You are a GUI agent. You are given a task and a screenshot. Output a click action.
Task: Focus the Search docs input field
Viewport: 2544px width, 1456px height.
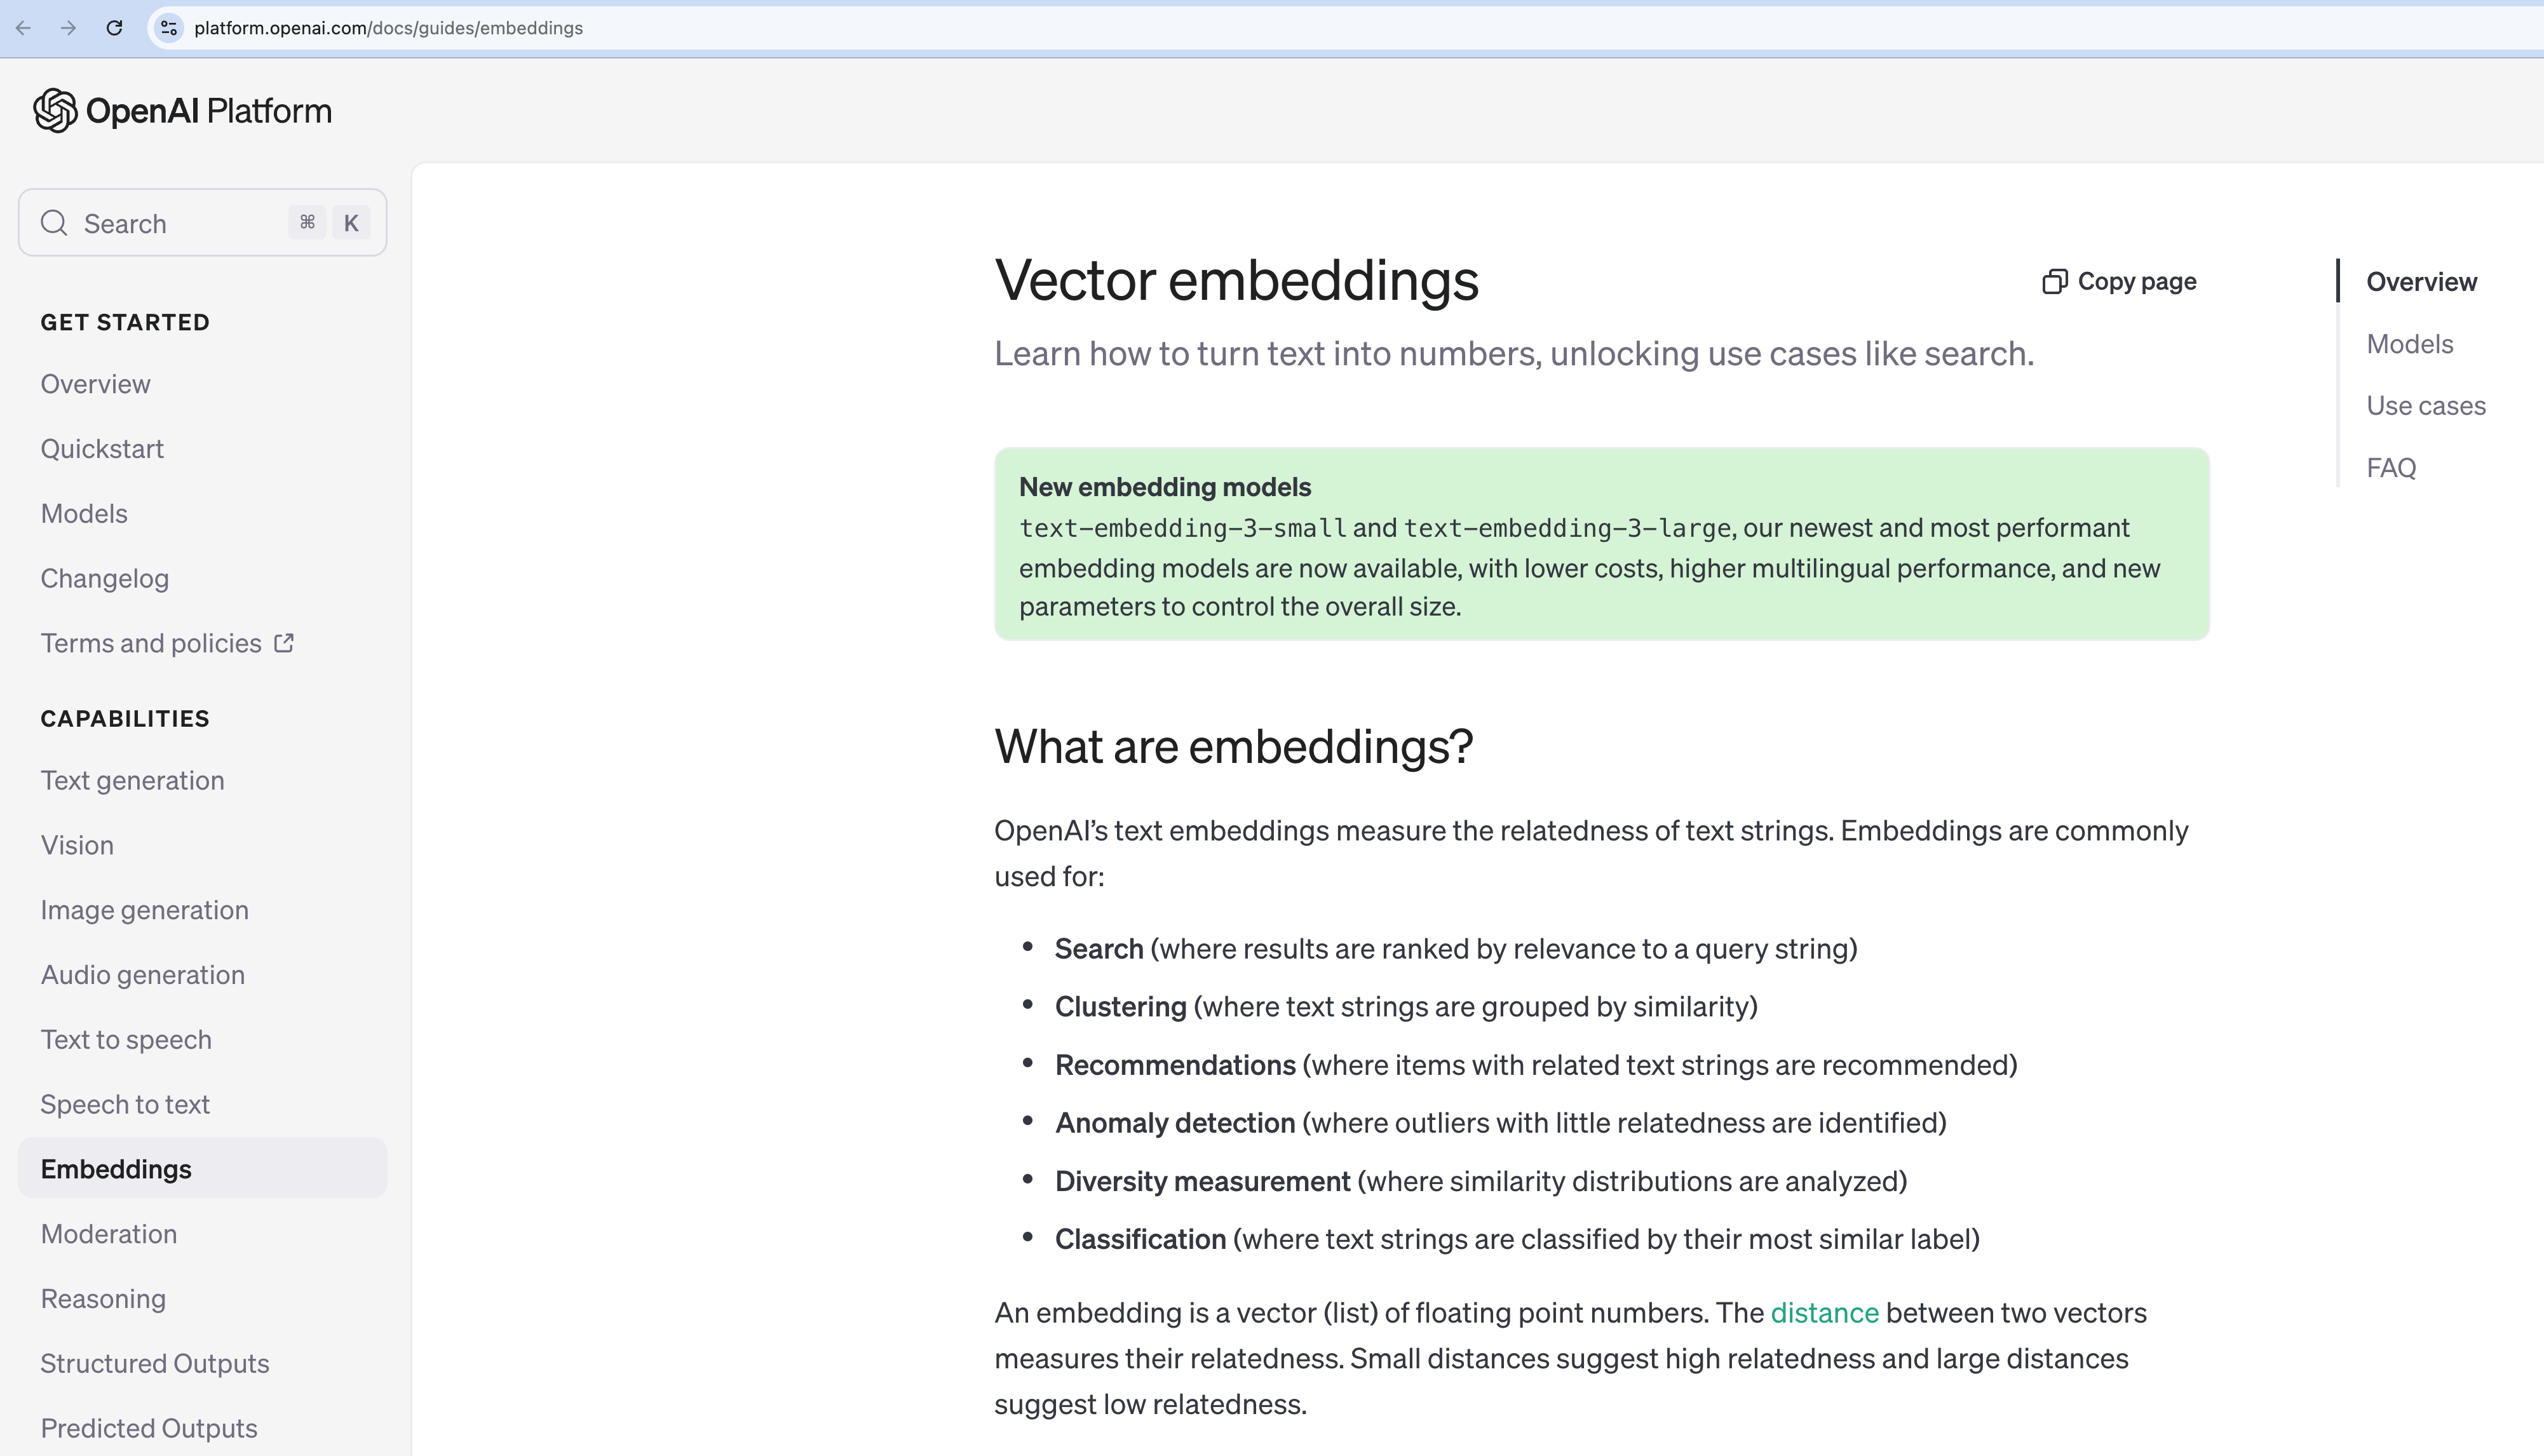coord(180,223)
